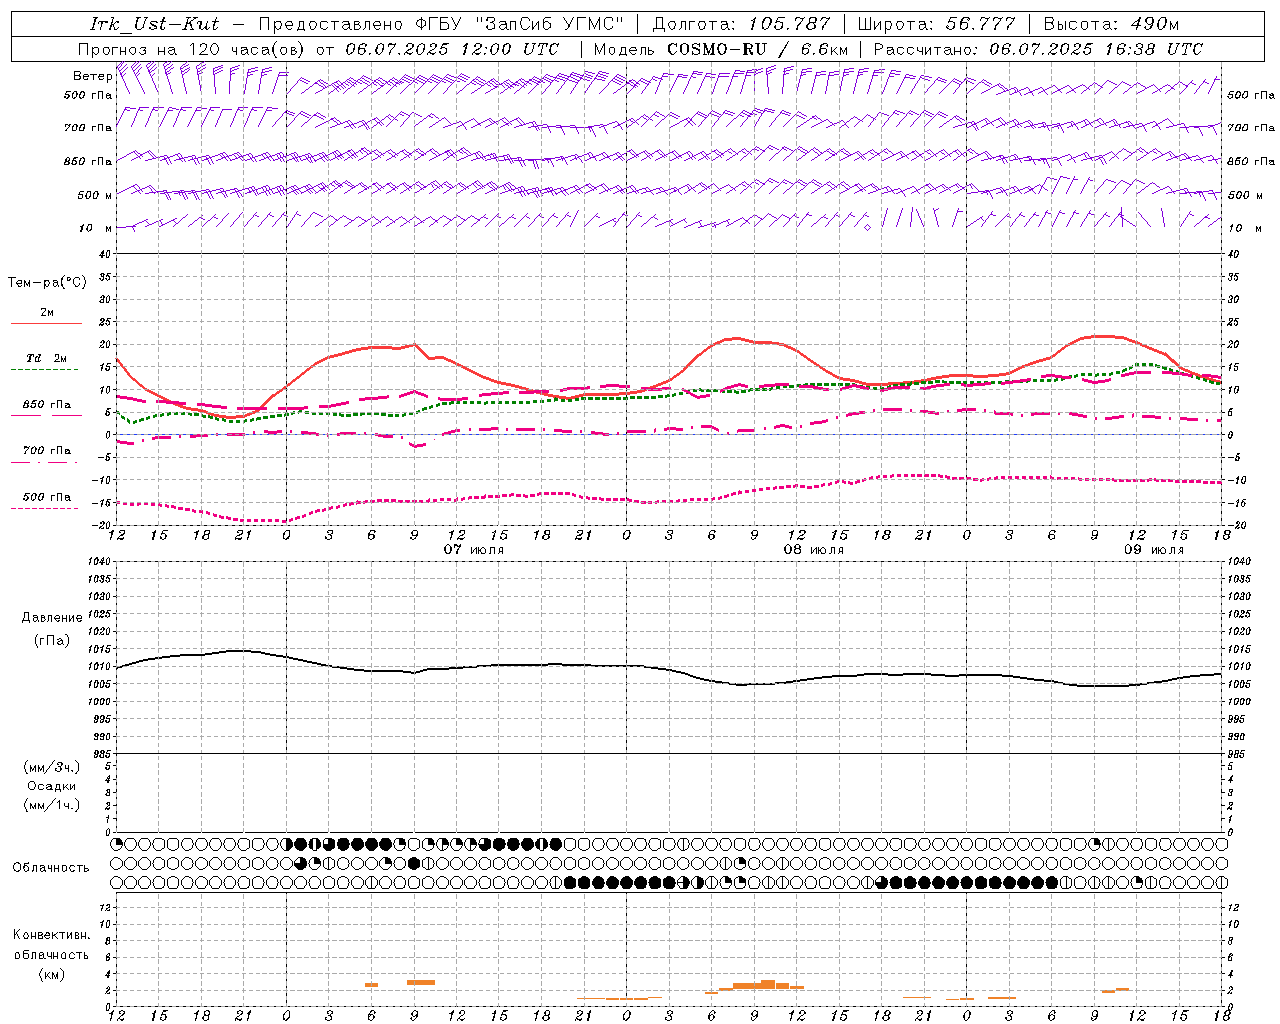Click the "500 м" wind level label on left

[x=95, y=195]
